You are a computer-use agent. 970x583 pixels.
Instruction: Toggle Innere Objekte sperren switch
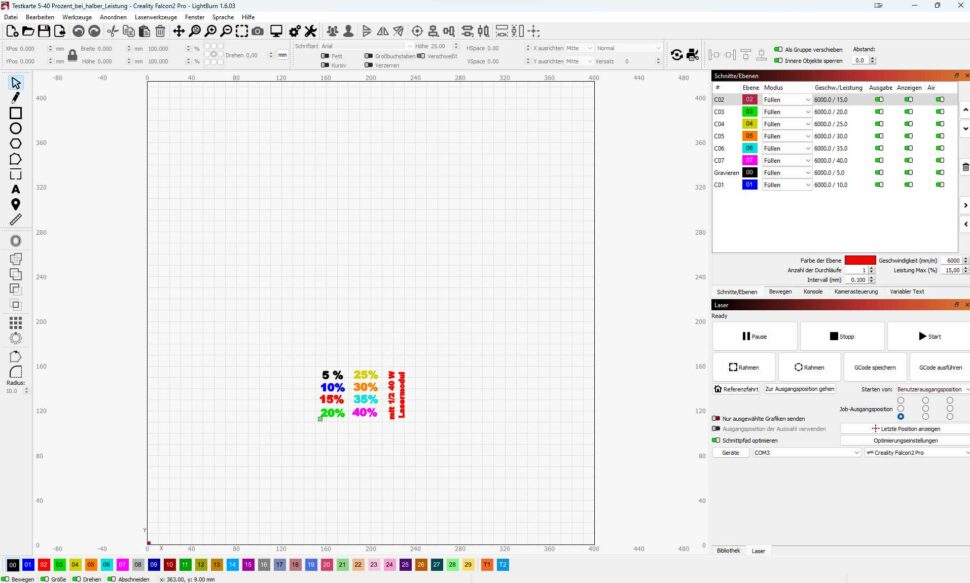[x=779, y=61]
